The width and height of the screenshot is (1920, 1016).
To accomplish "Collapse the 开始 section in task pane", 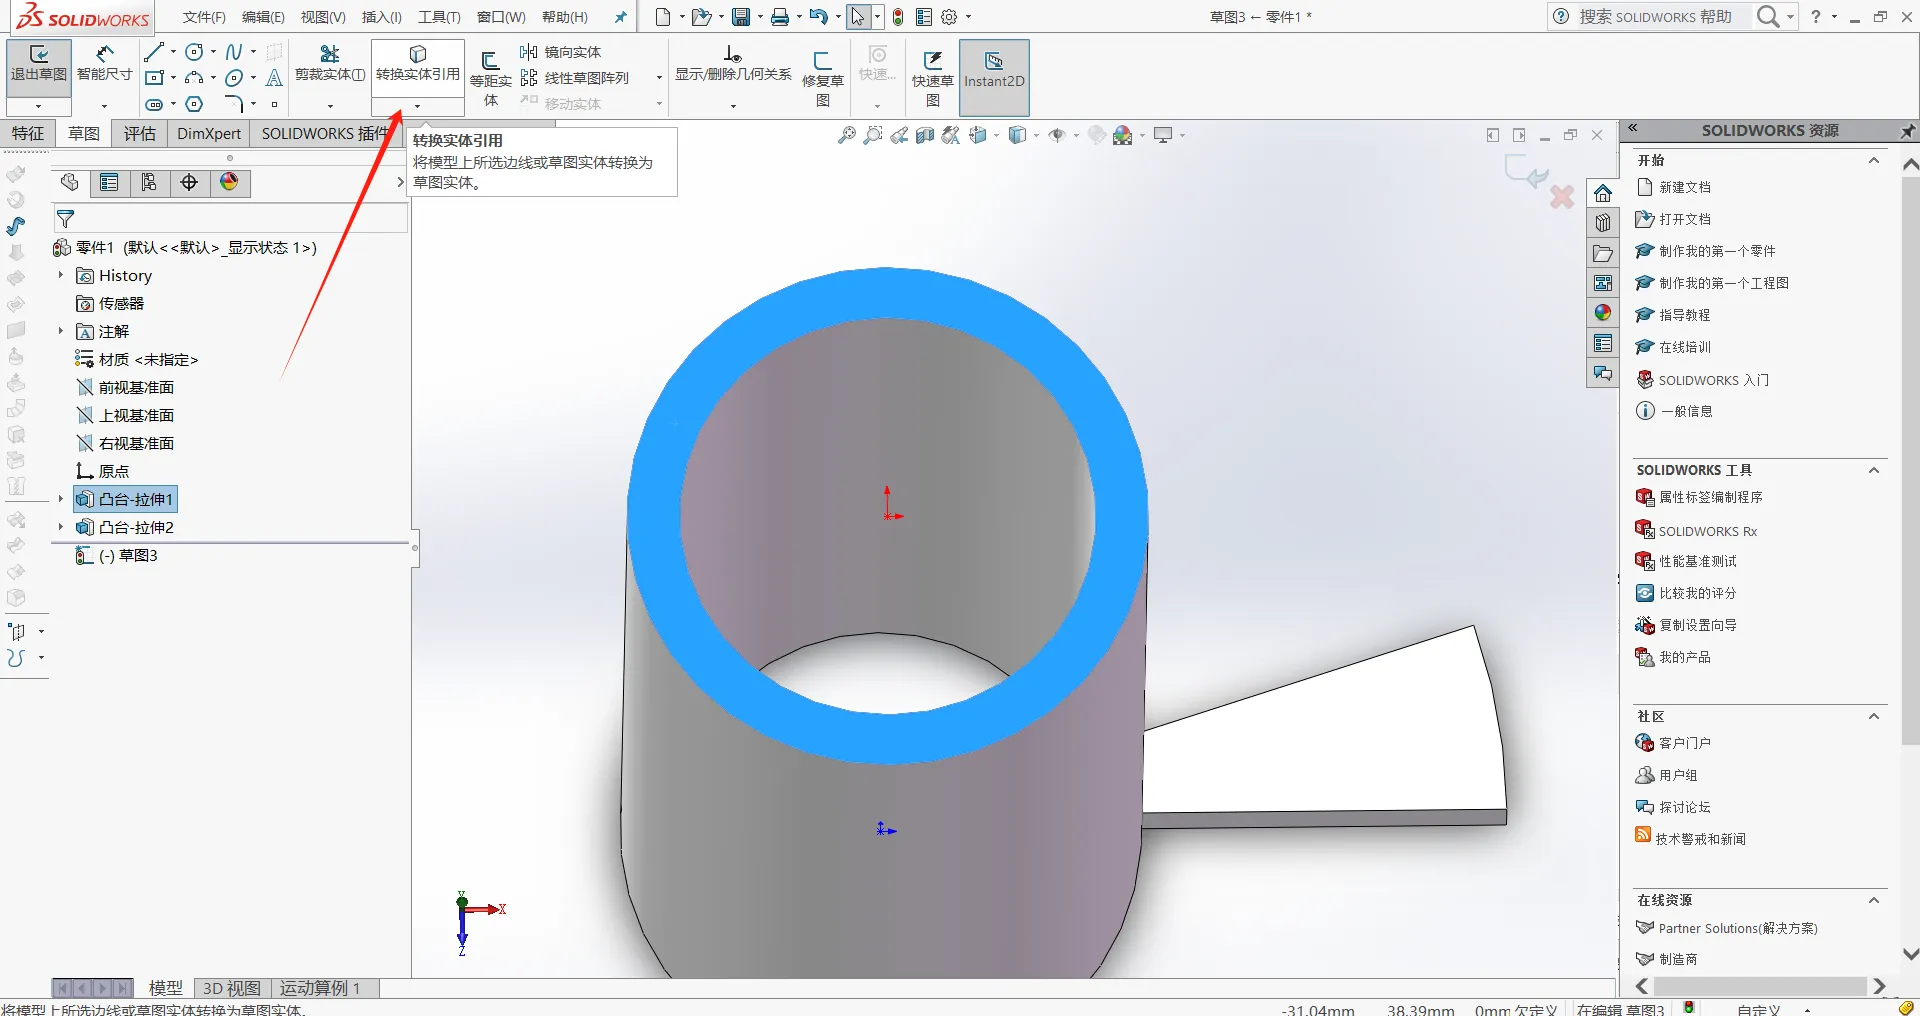I will [x=1874, y=160].
